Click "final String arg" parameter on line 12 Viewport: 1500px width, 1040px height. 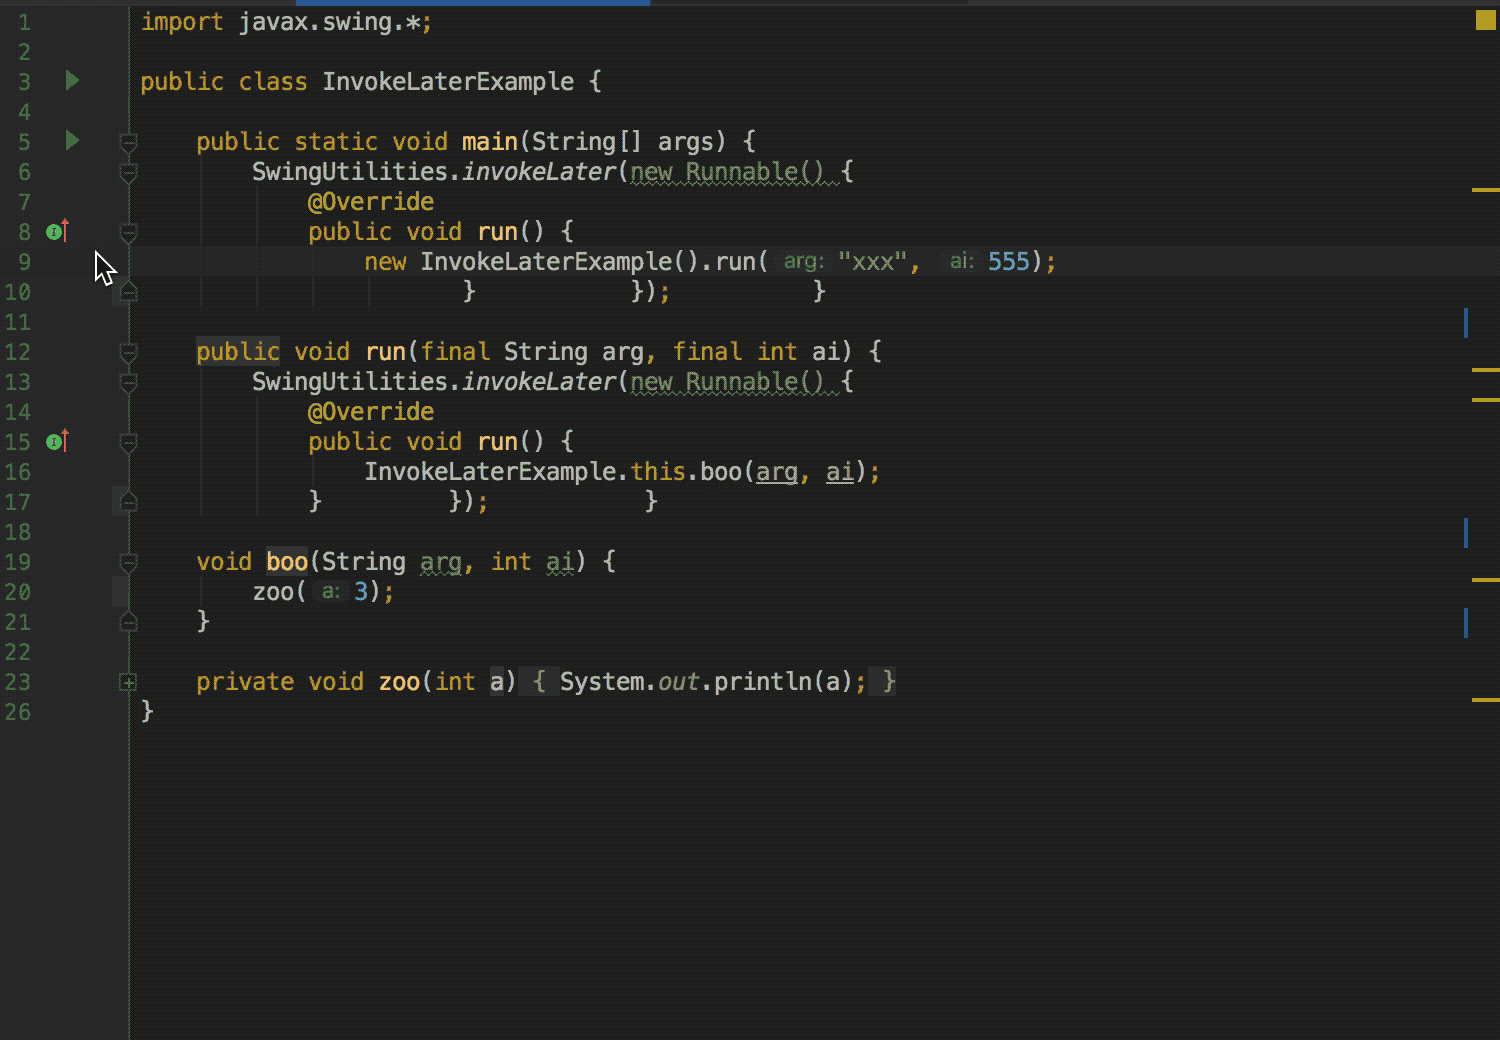(x=532, y=352)
